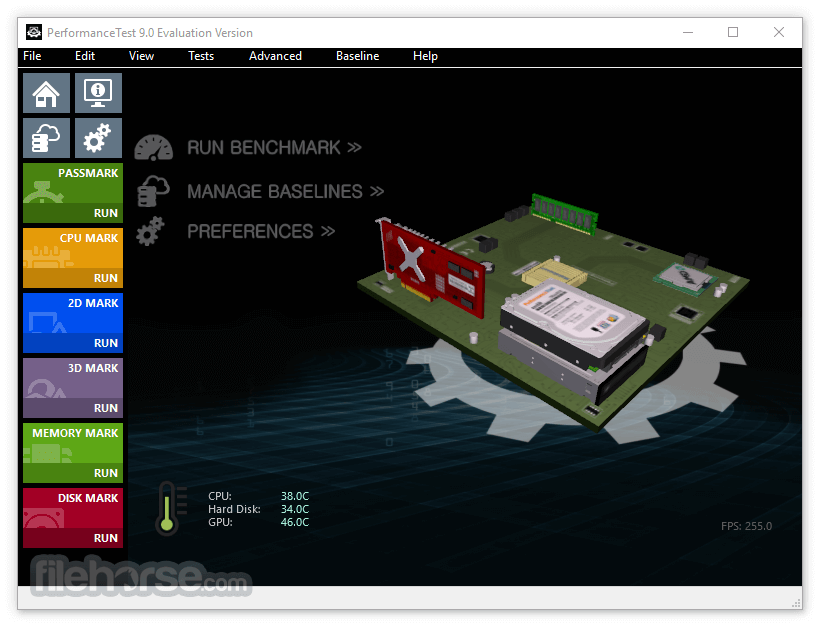Image resolution: width=822 pixels, height=627 pixels.
Task: Click the cloud server icon beside Manage Baselines
Action: [x=154, y=191]
